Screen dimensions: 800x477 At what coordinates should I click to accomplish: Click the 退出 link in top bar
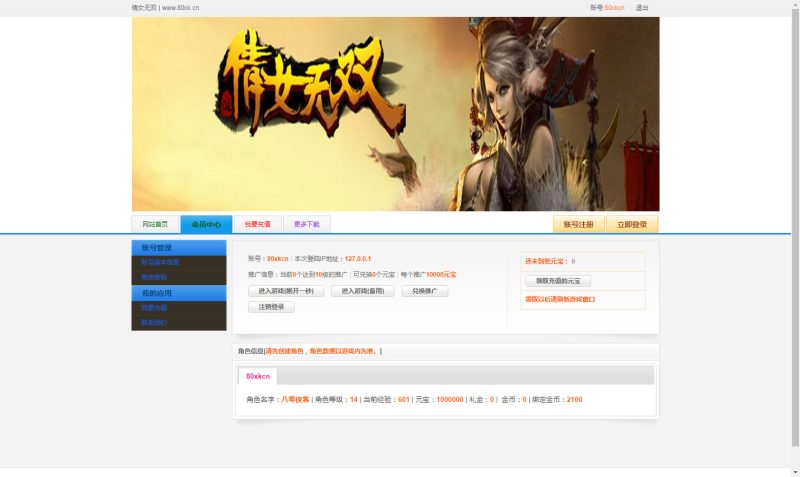[x=642, y=8]
